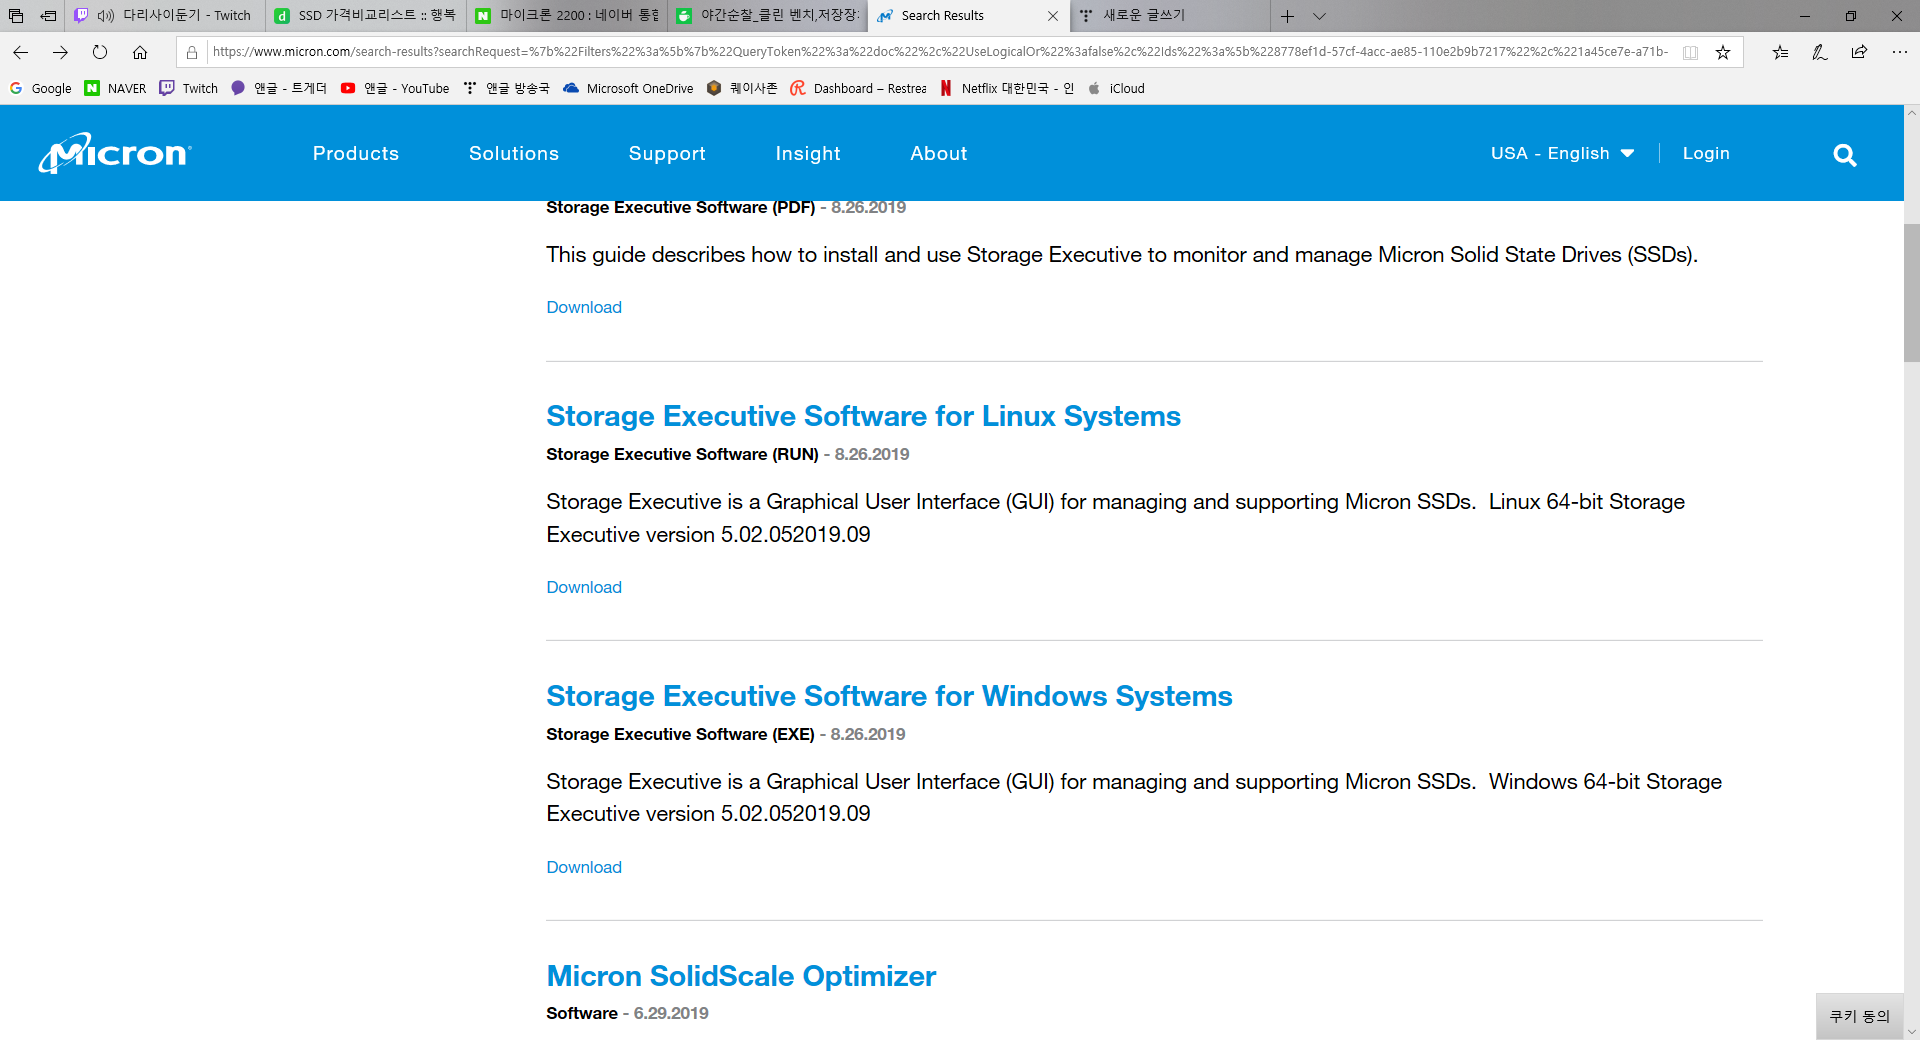Share this page icon
The width and height of the screenshot is (1920, 1040).
[1859, 52]
